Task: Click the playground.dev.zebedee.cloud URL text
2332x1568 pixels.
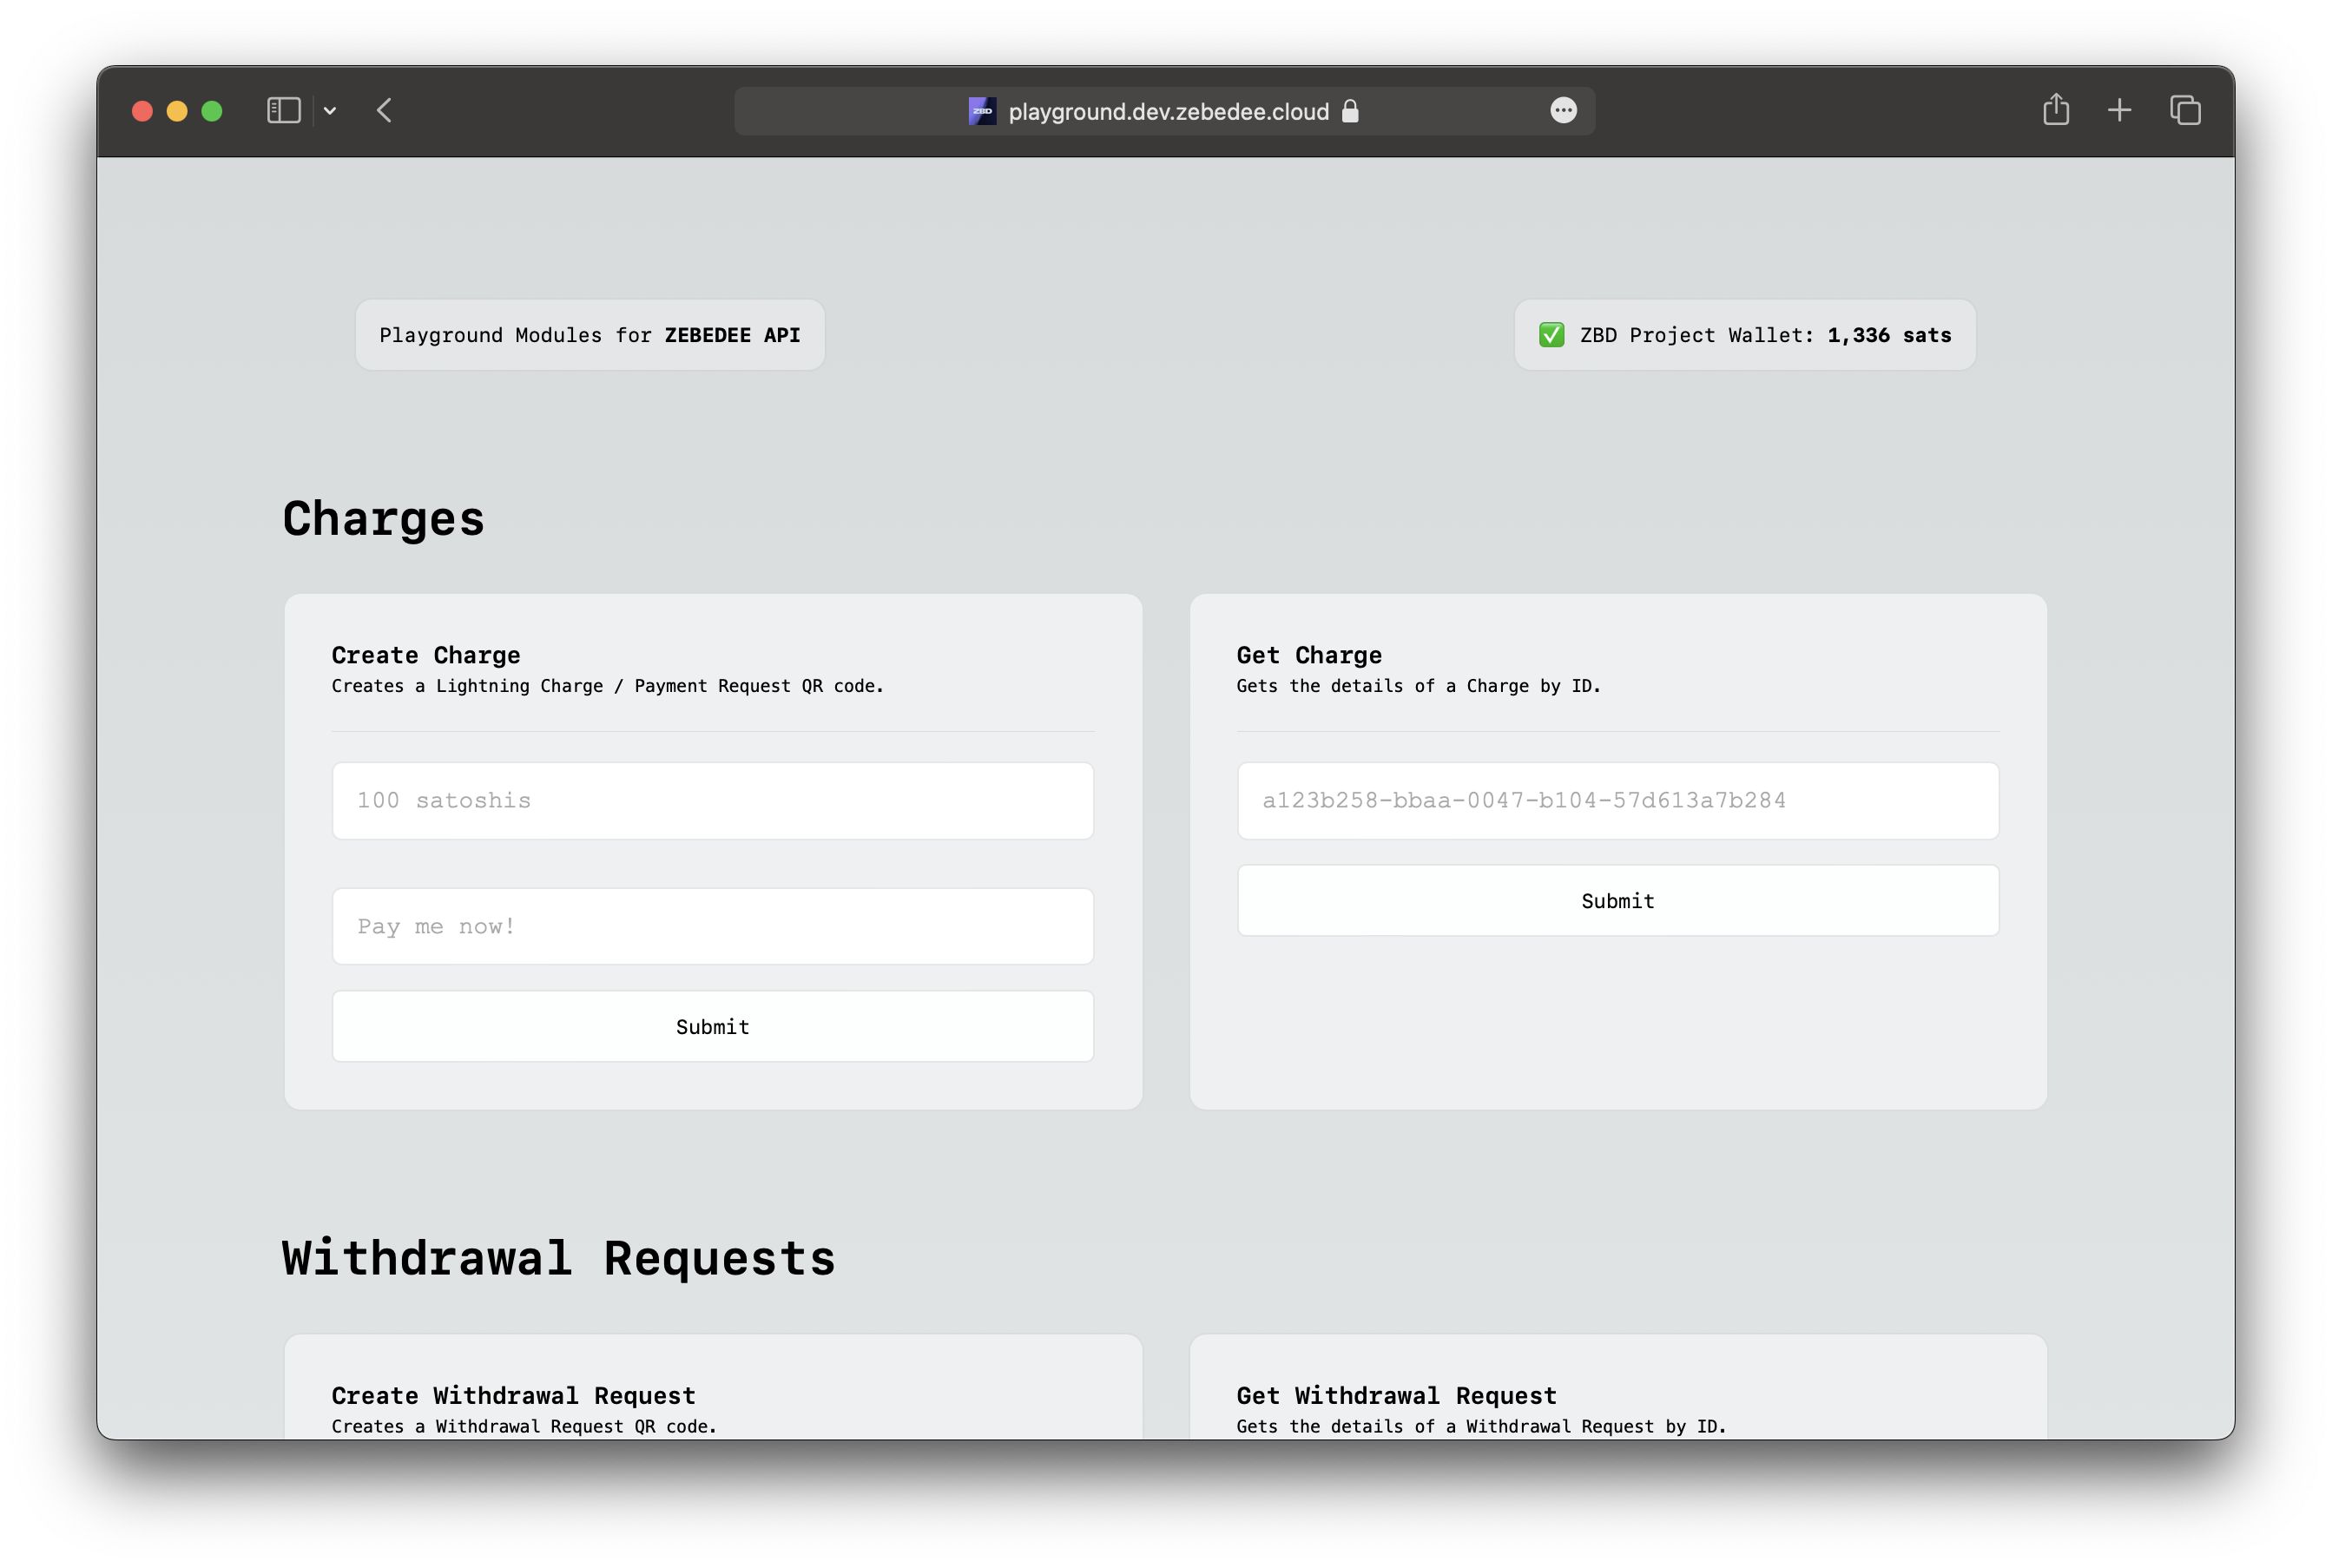Action: pyautogui.click(x=1168, y=111)
